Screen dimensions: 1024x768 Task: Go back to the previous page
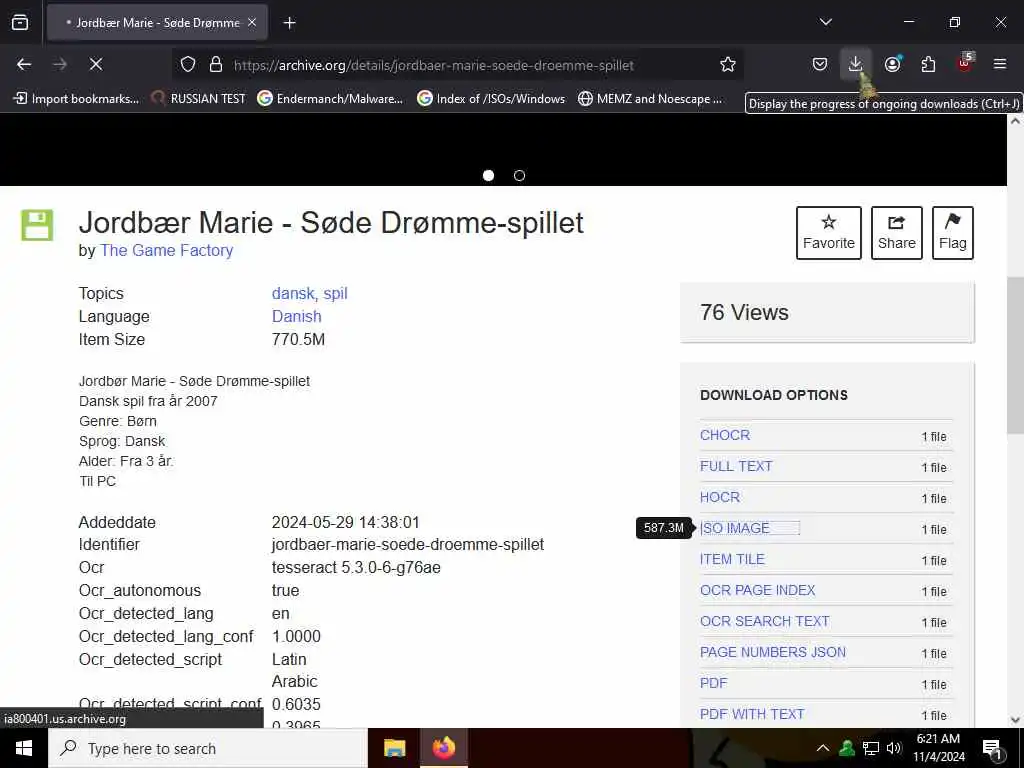24,64
